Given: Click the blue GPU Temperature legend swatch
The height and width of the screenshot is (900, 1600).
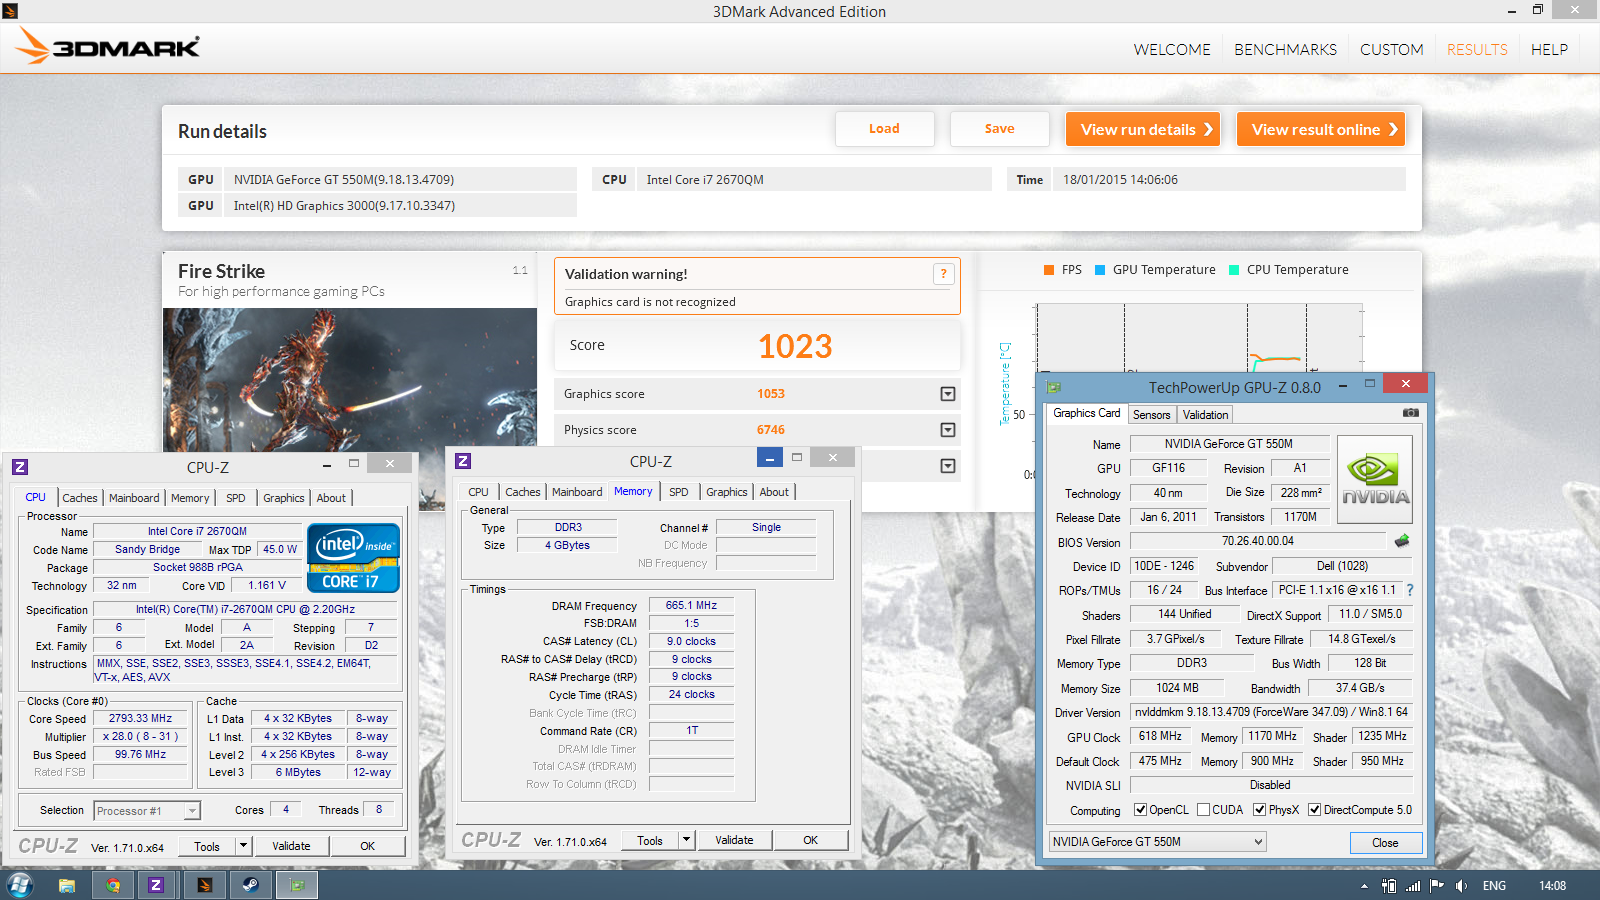Looking at the screenshot, I should coord(1100,270).
